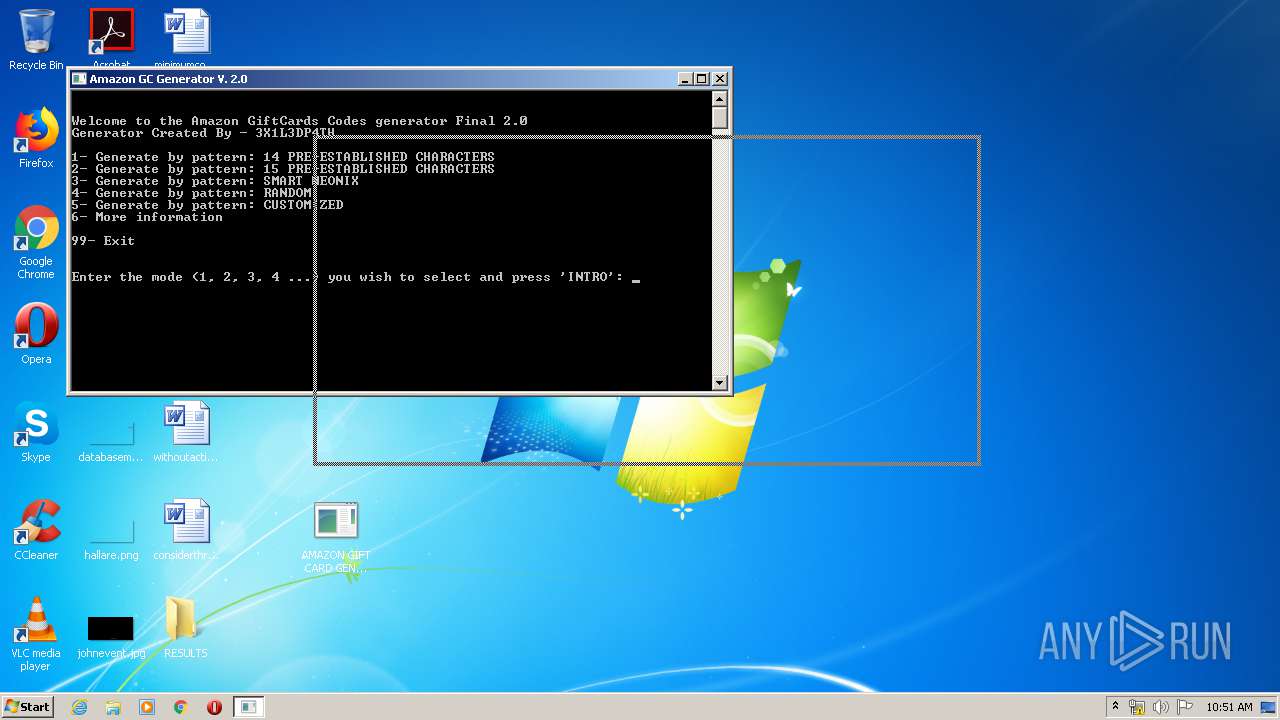Select the withoutacti Word document icon

click(x=186, y=432)
